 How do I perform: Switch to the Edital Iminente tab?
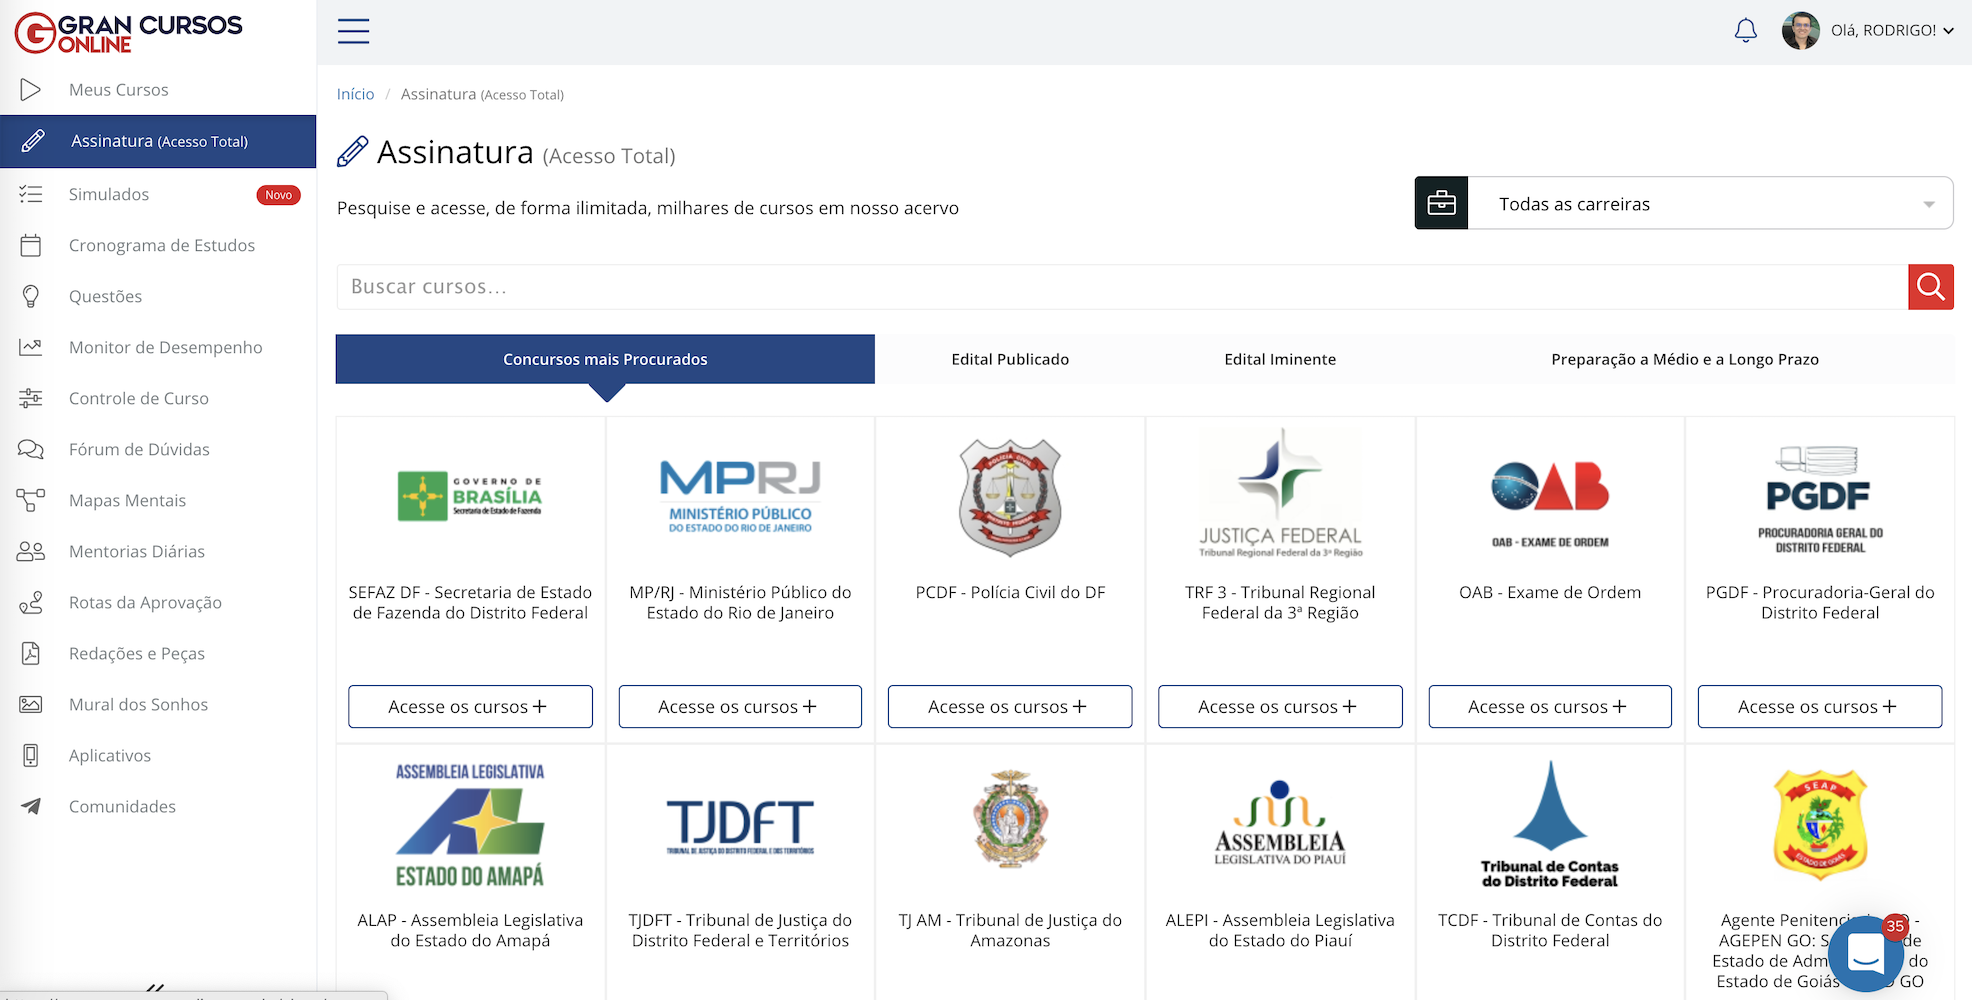point(1280,359)
